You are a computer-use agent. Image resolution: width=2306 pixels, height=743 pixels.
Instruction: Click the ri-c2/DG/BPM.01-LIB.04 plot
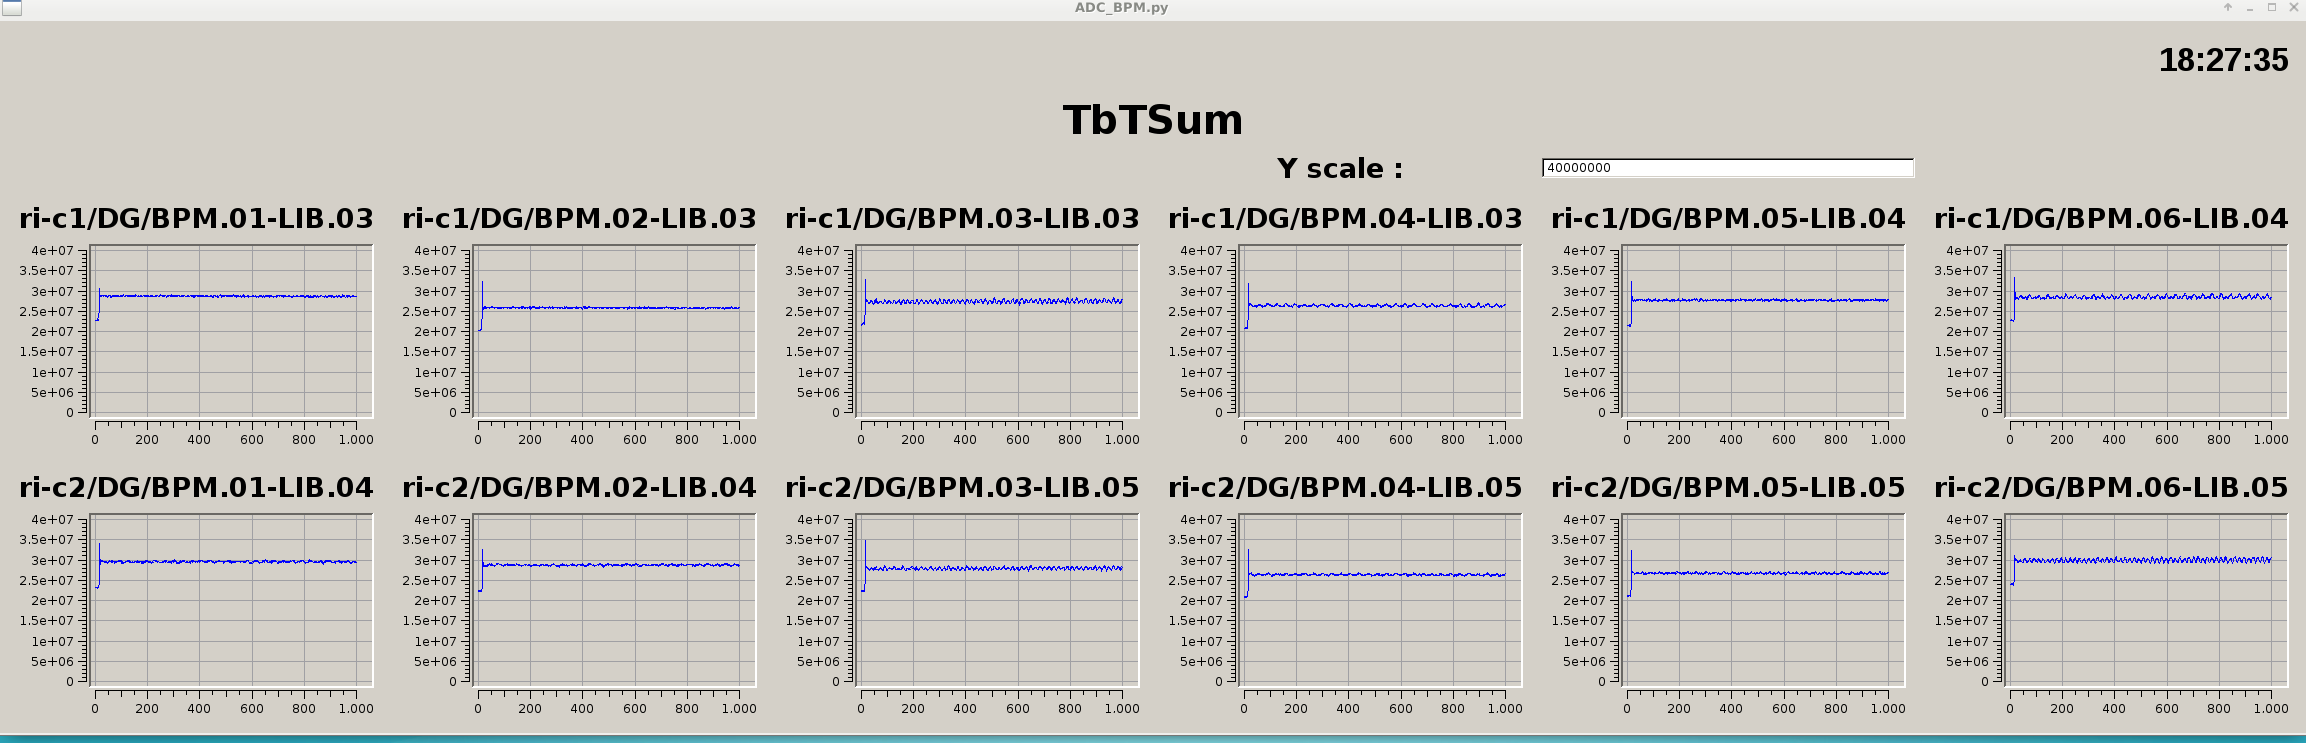[231, 601]
